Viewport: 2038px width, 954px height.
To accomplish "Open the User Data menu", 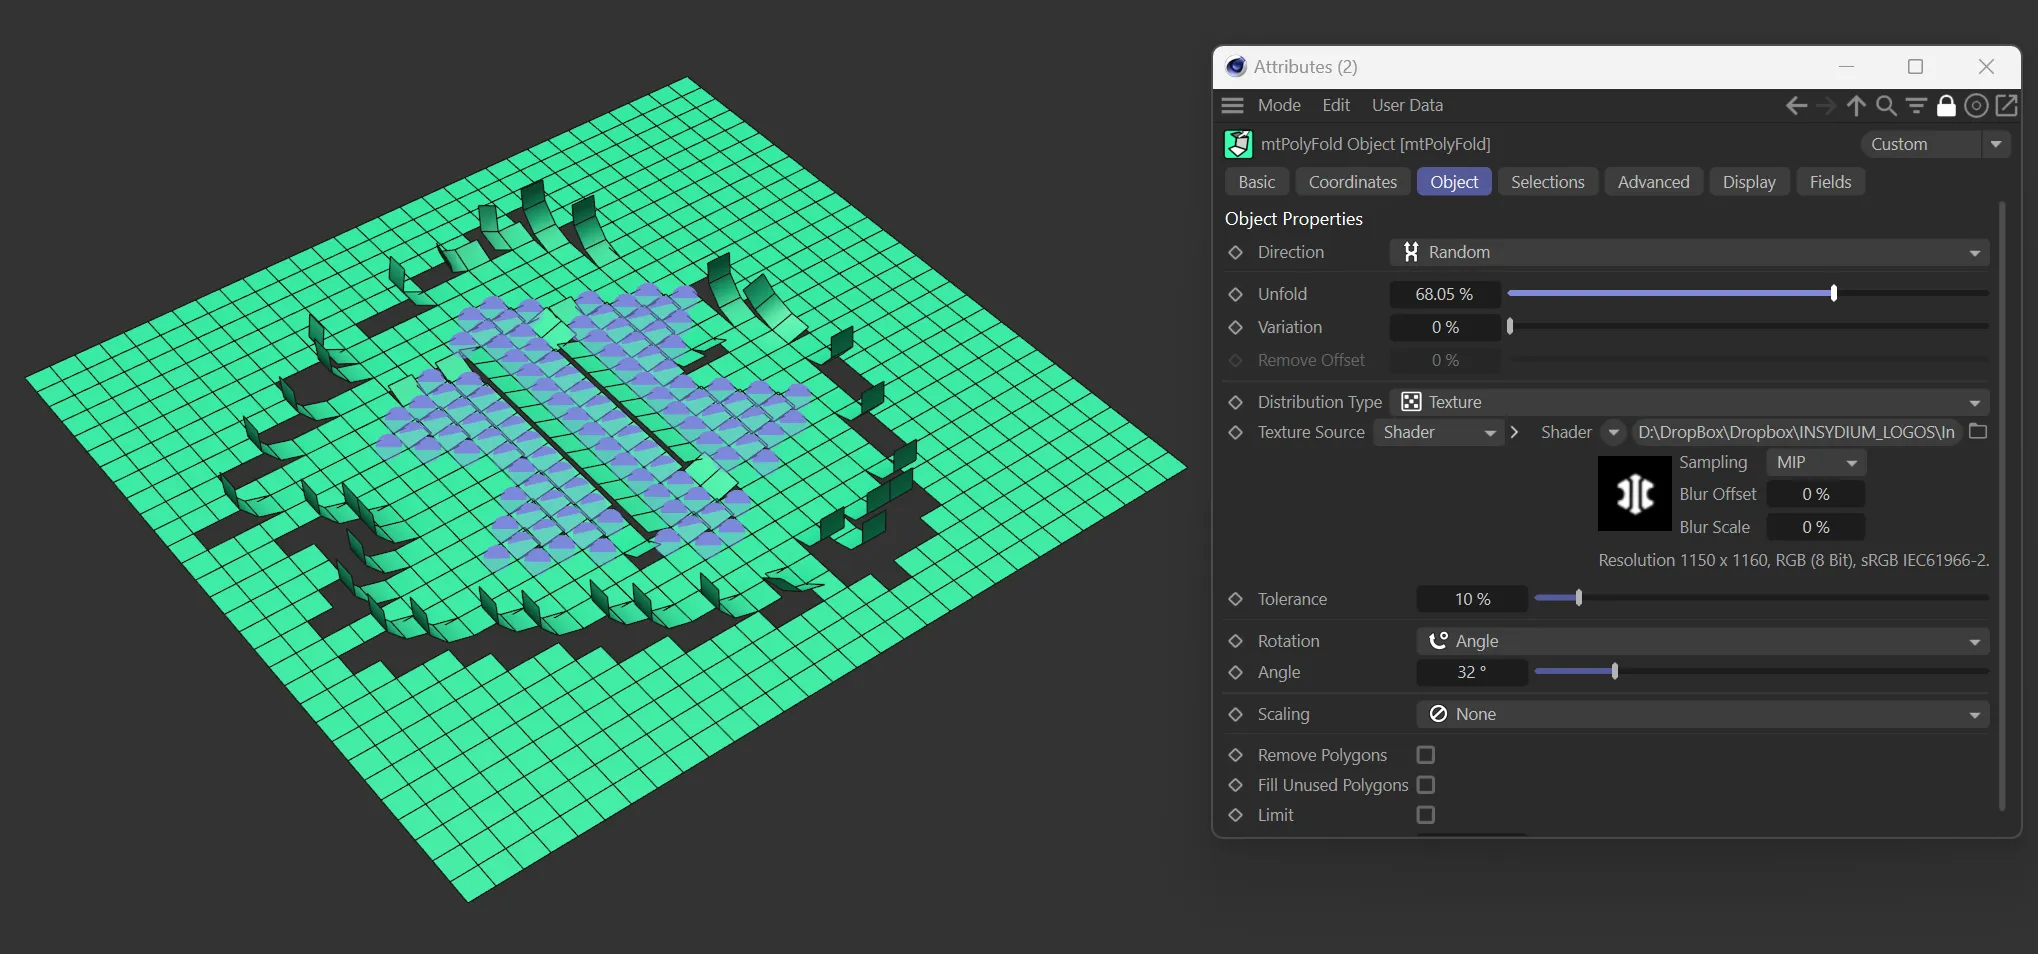I will (x=1407, y=105).
